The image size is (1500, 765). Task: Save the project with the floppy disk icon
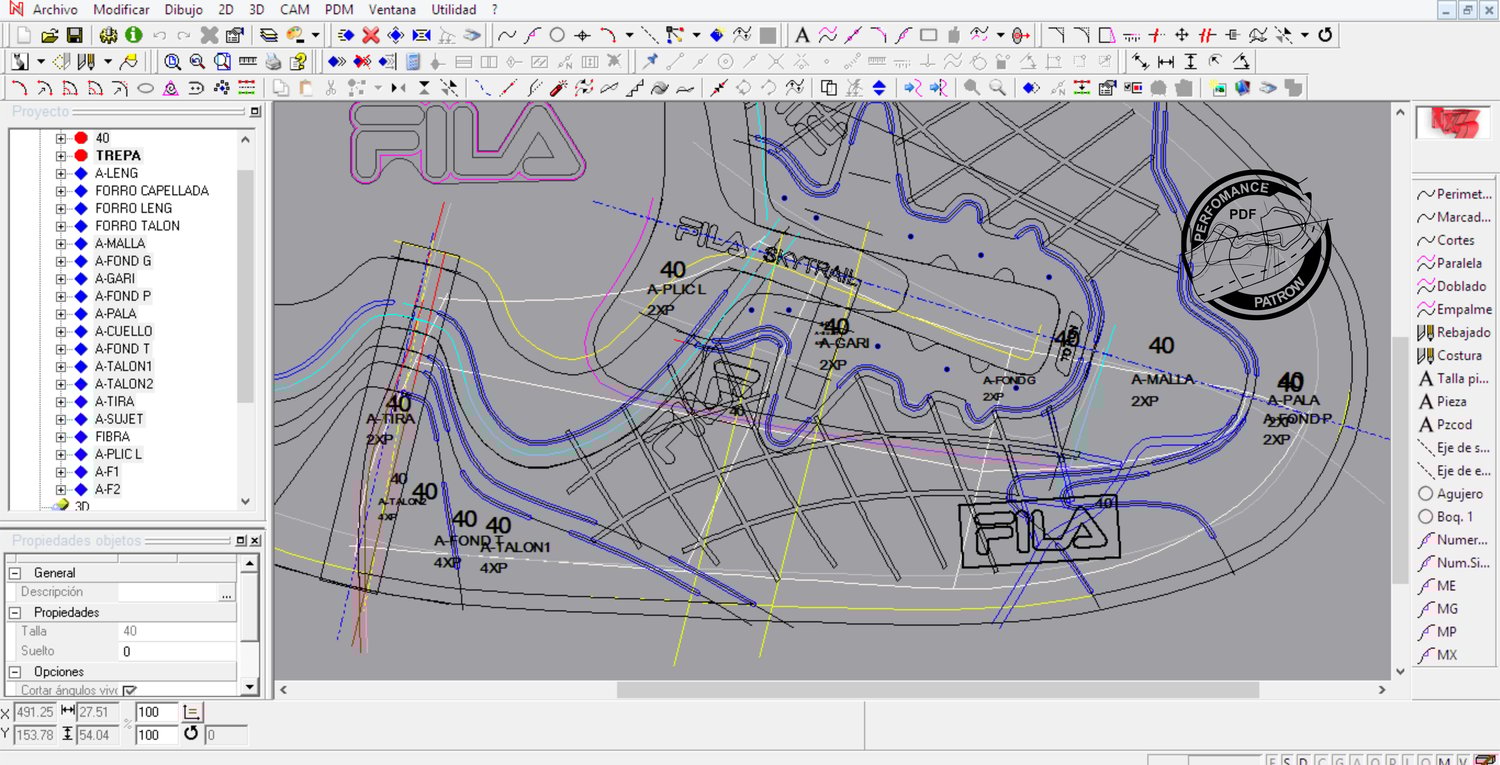tap(74, 35)
